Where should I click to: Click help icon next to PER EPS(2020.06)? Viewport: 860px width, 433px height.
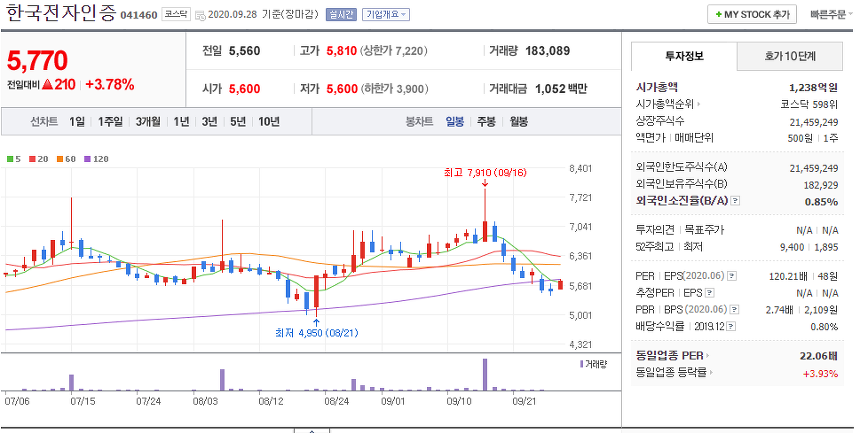732,276
